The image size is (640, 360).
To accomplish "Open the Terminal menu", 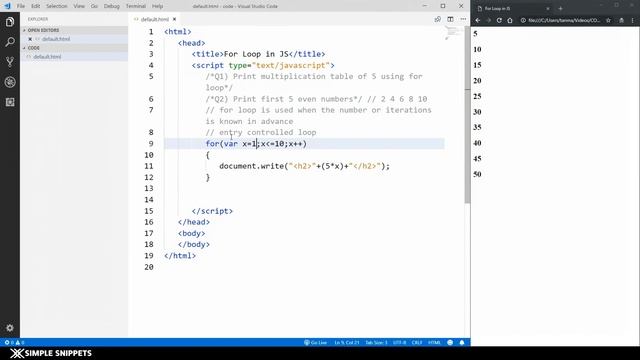I will [x=136, y=6].
